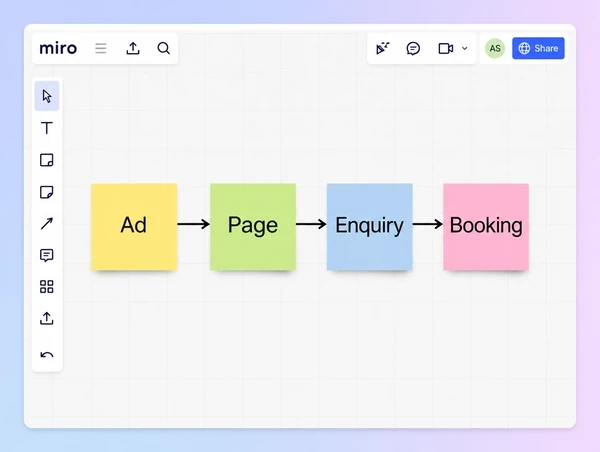600x452 pixels.
Task: Open the board search icon
Action: tap(164, 48)
